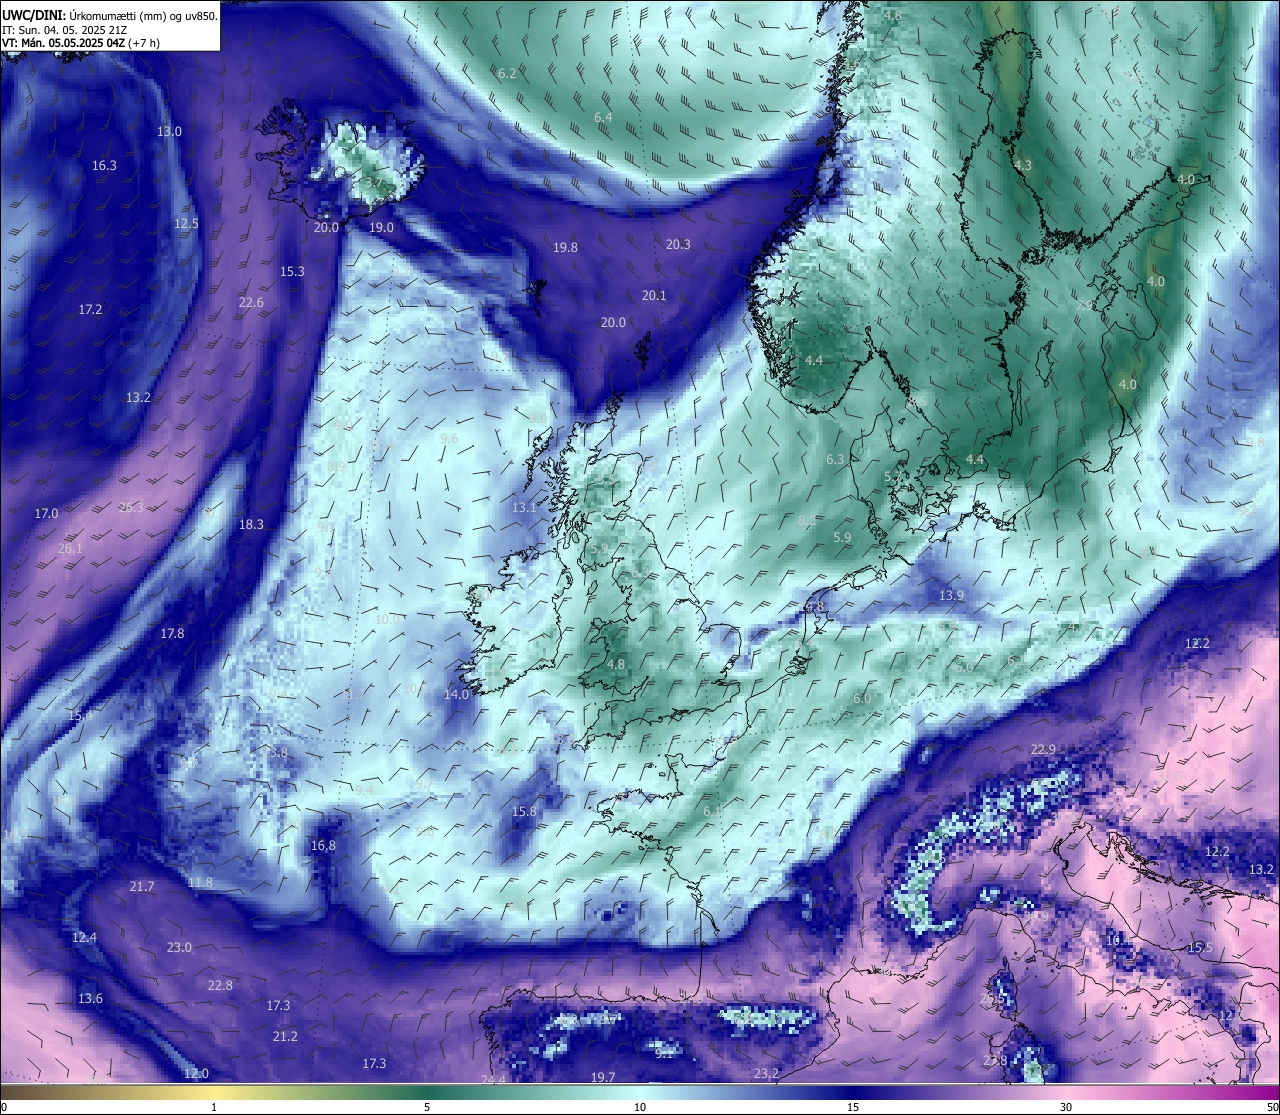Click the map value 21.7

pos(142,887)
